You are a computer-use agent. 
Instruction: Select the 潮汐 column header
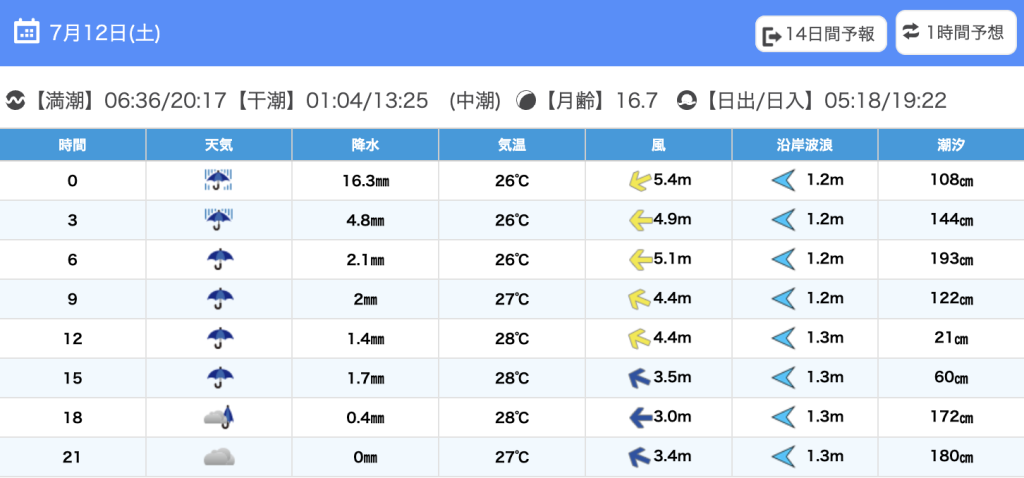tap(951, 145)
